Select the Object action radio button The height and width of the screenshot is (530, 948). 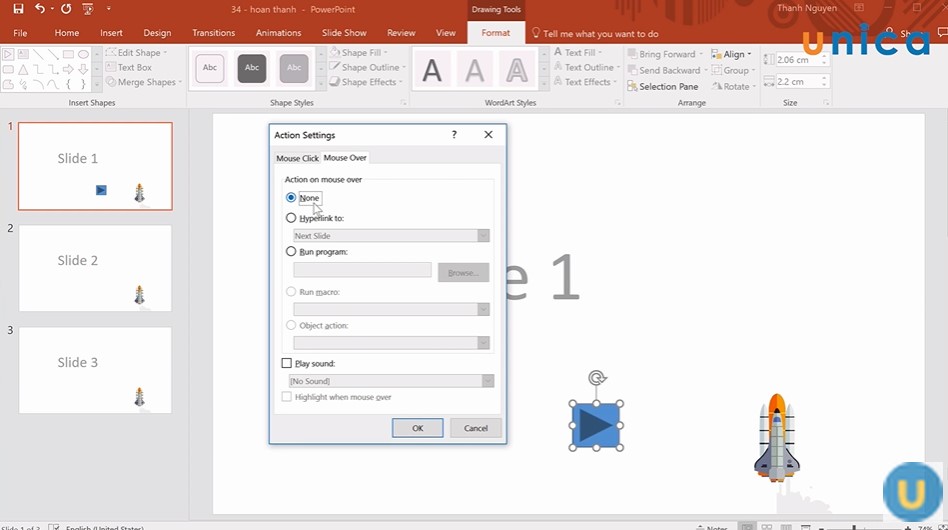(x=291, y=325)
